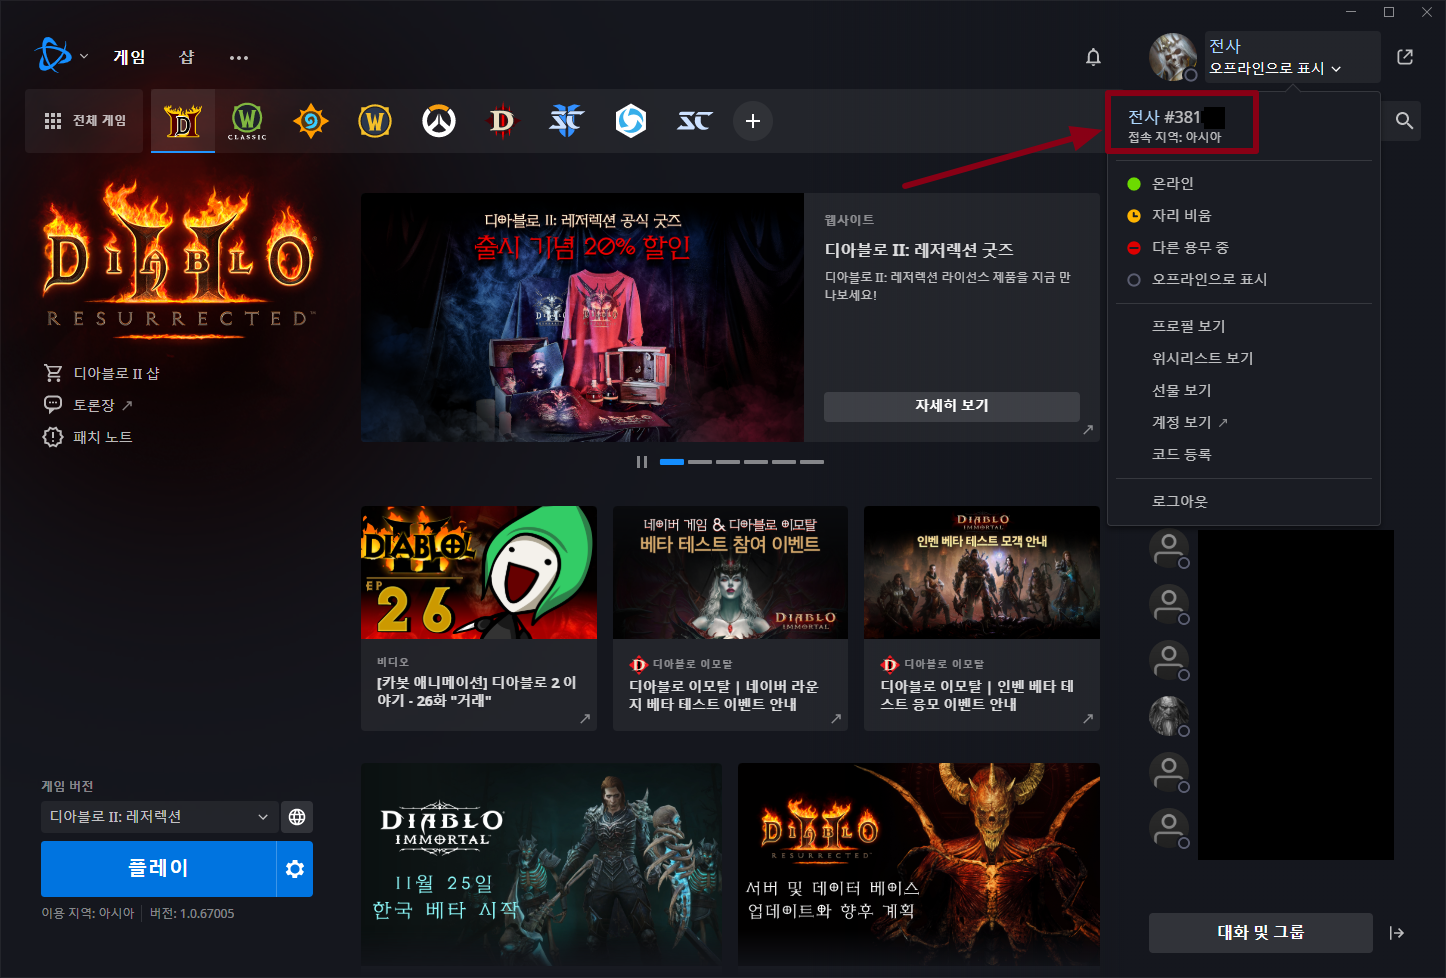Screen dimensions: 1446x978
Task: Select the Heroes of the Storm icon
Action: 630,121
